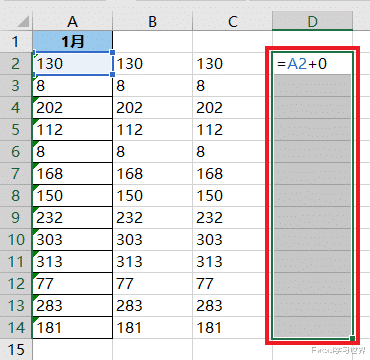Click cell C2 containing 130
370x360 pixels.
(x=232, y=63)
